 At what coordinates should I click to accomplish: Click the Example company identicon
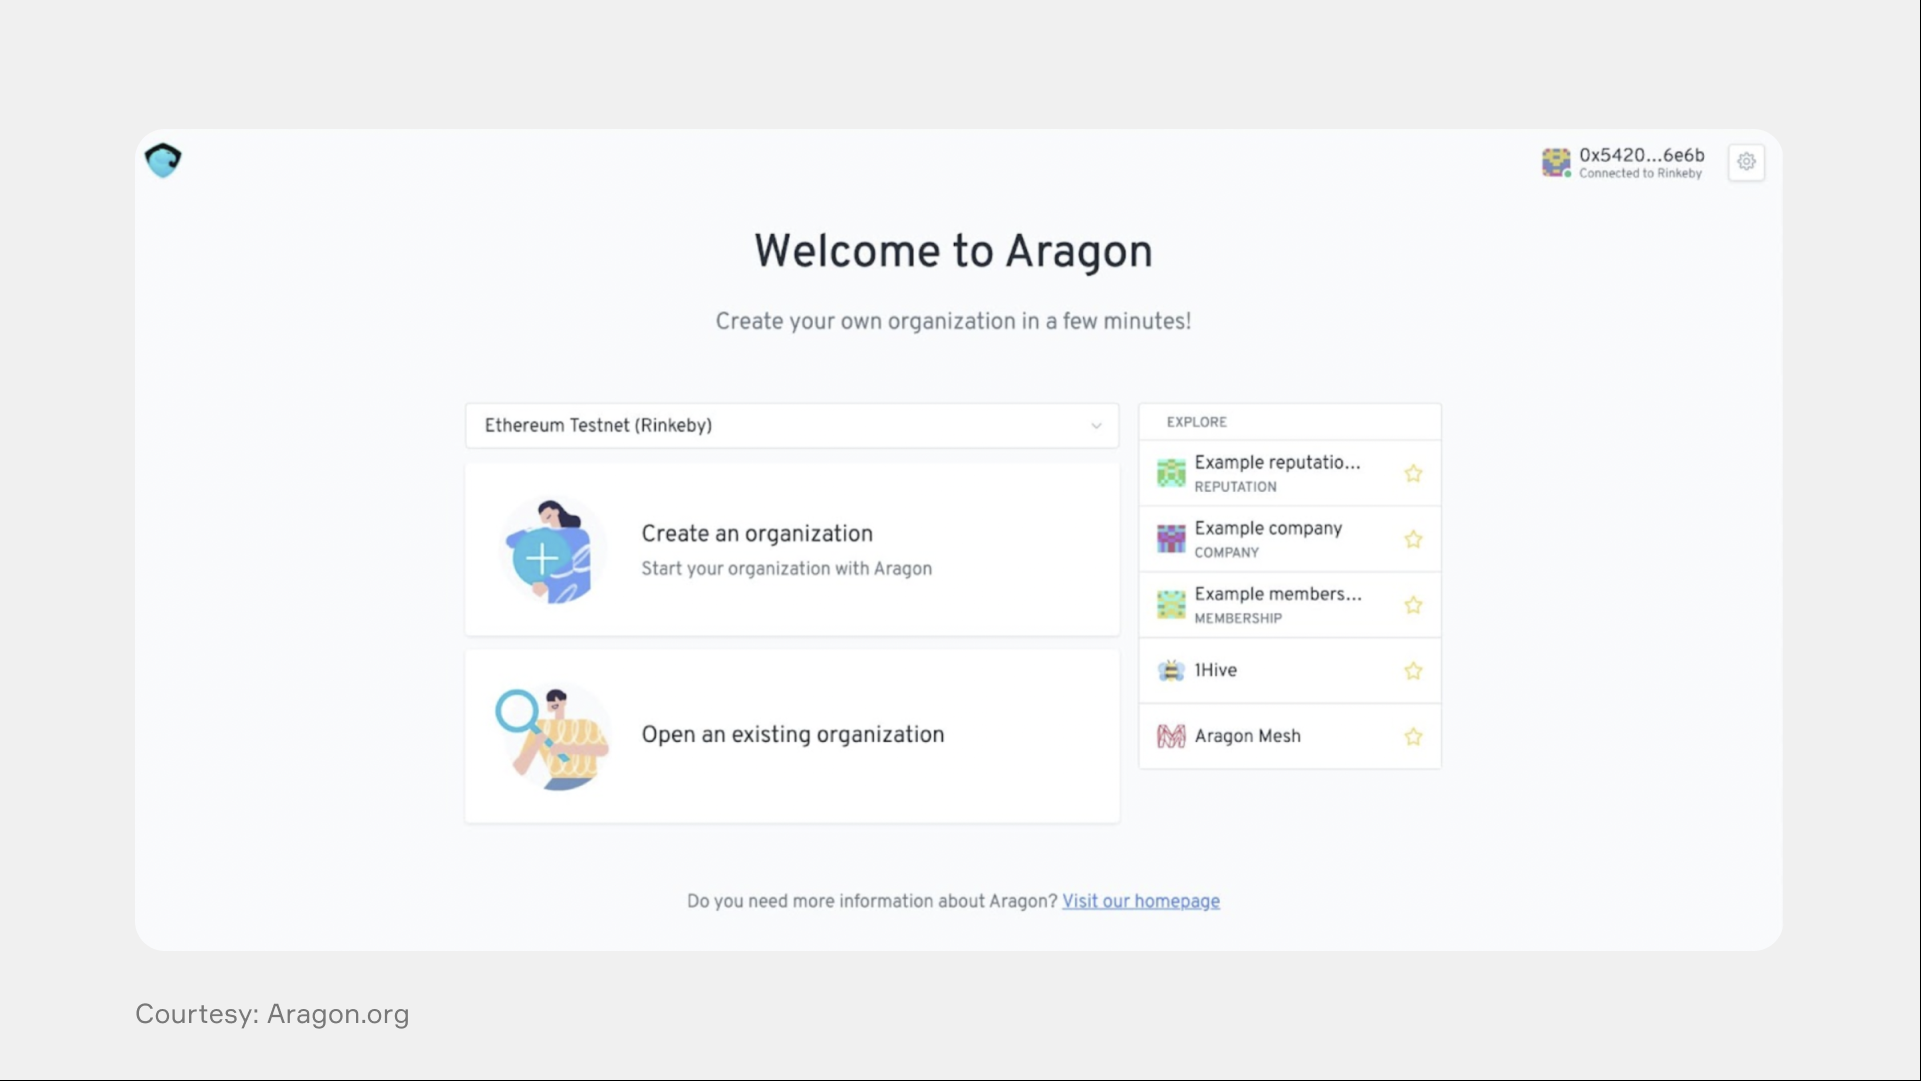point(1171,539)
